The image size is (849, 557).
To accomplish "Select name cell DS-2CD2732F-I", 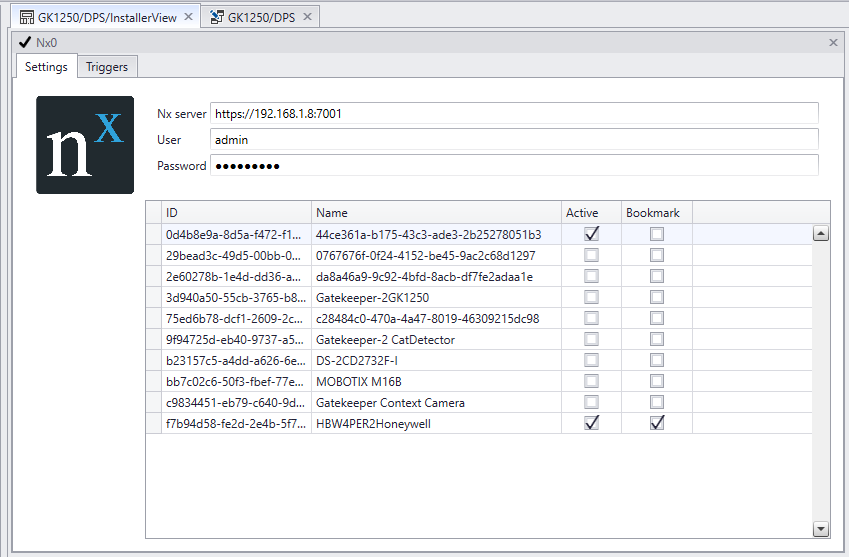I will point(436,361).
